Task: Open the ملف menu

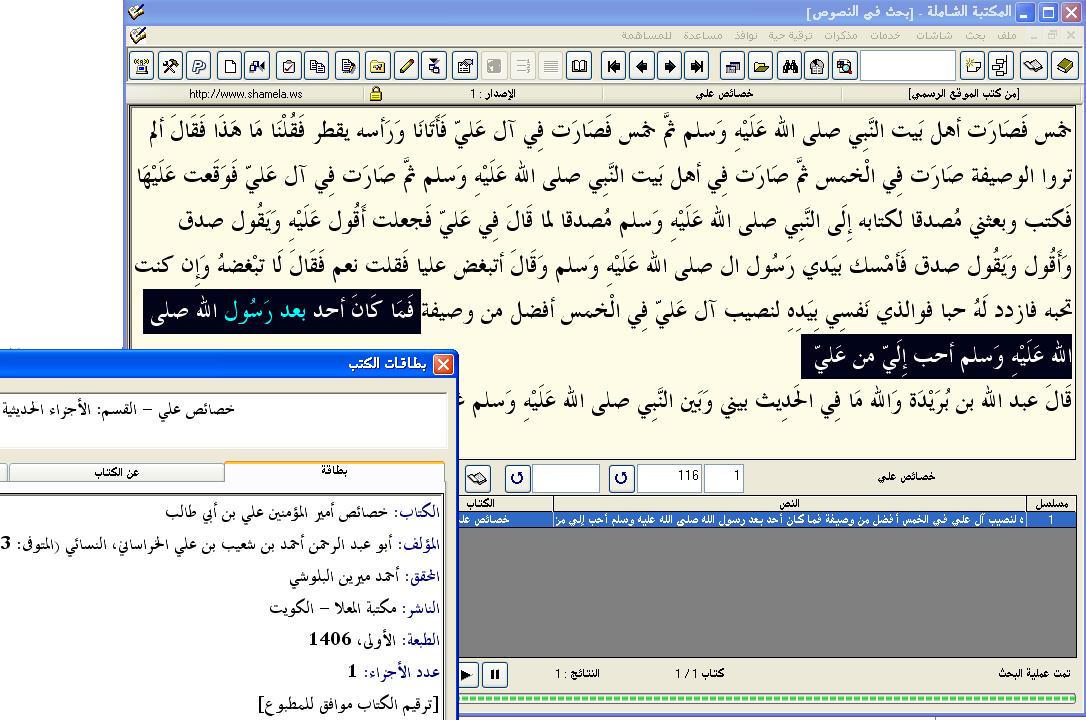Action: coord(1006,35)
